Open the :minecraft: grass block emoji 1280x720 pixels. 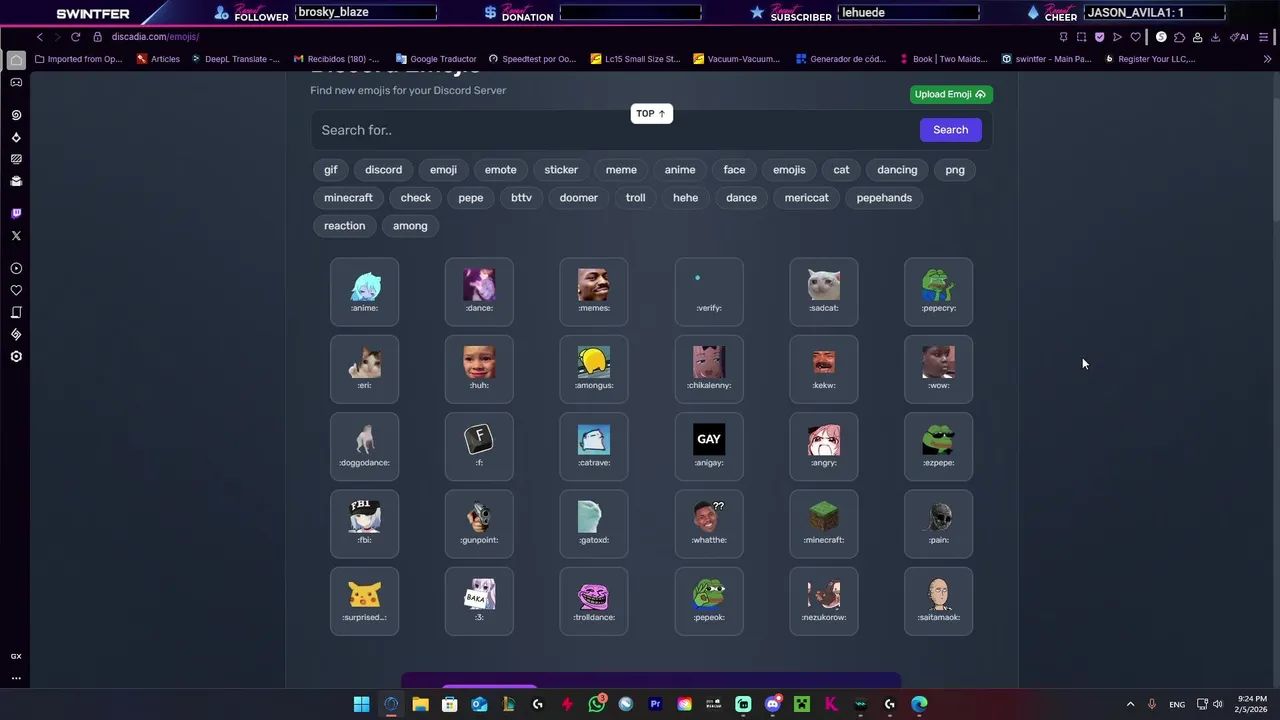[823, 524]
